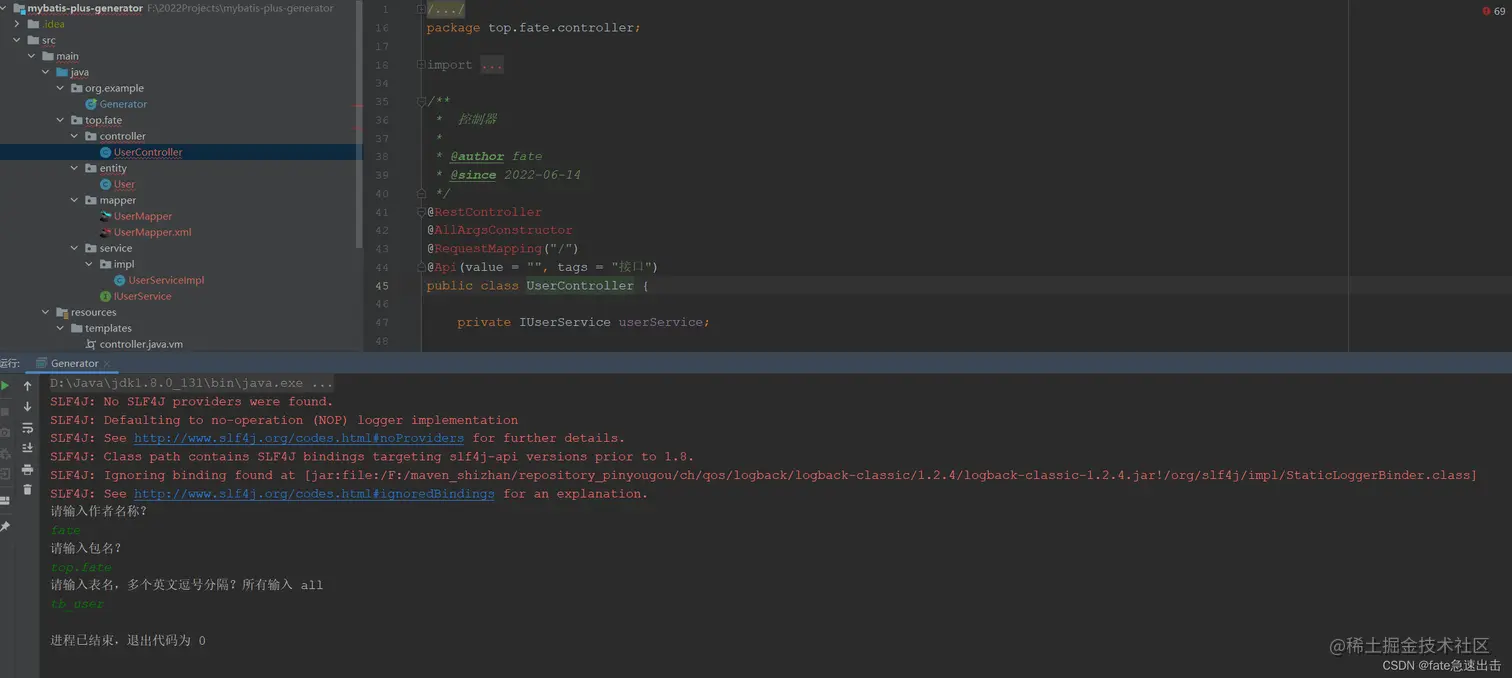The height and width of the screenshot is (678, 1512).
Task: Collapse the service package
Action: (x=75, y=248)
